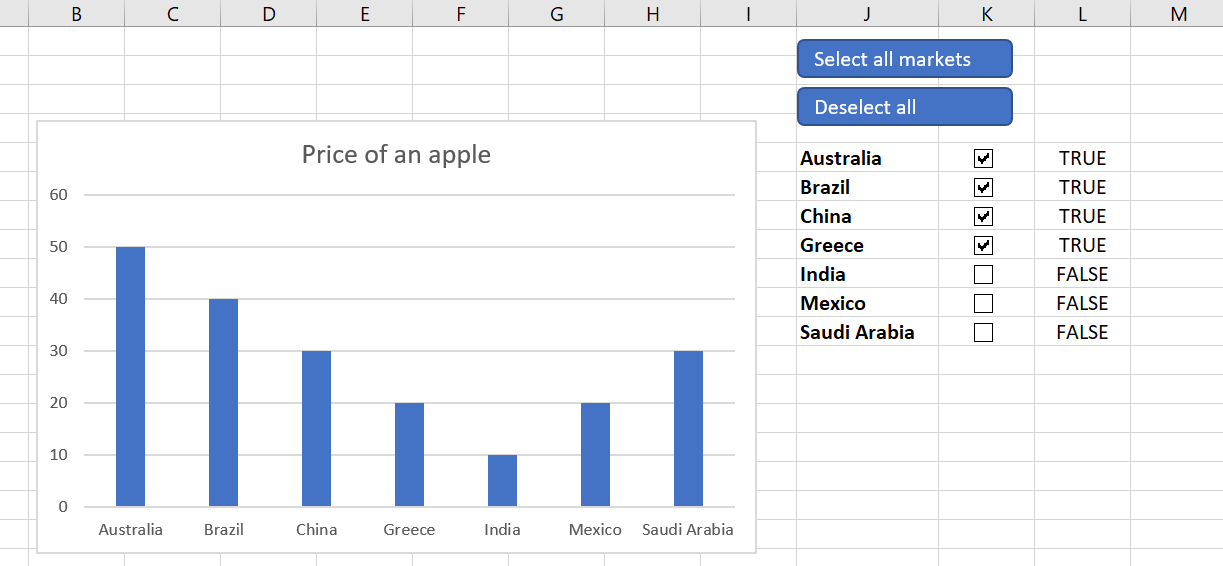The width and height of the screenshot is (1223, 566).
Task: Uncheck the Brazil checkbox
Action: pos(983,187)
